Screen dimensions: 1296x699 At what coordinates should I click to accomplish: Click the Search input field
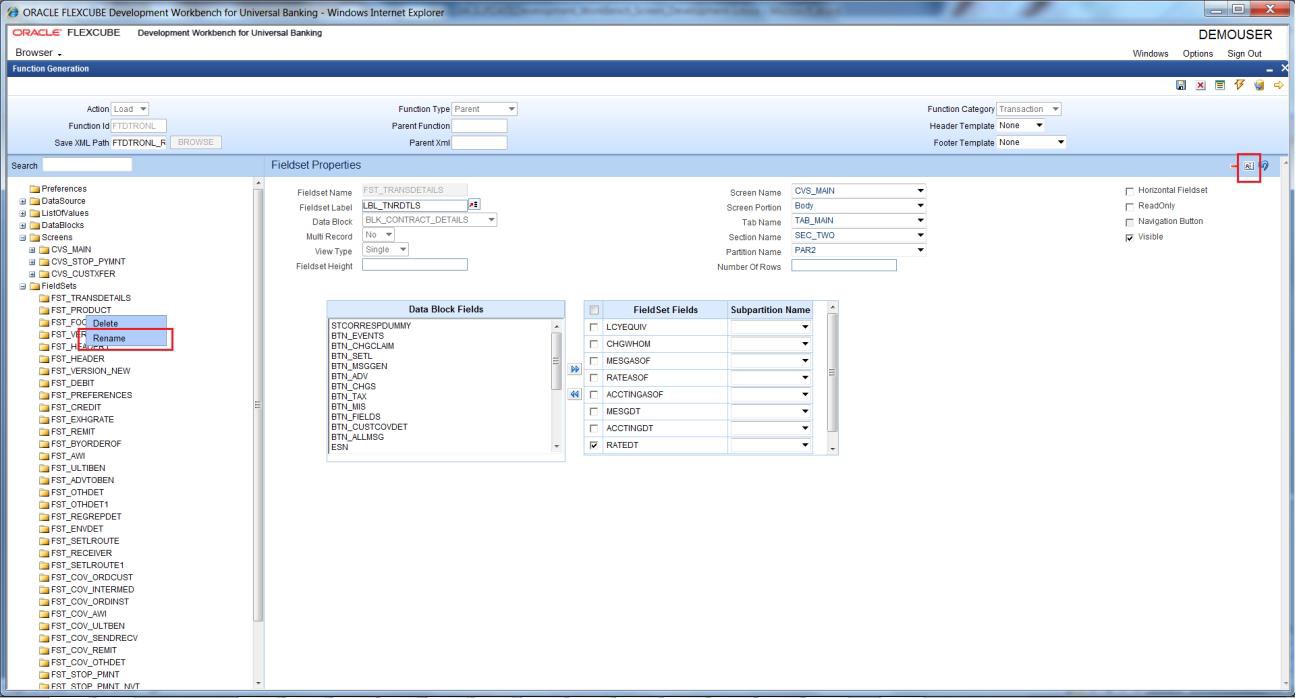point(85,164)
